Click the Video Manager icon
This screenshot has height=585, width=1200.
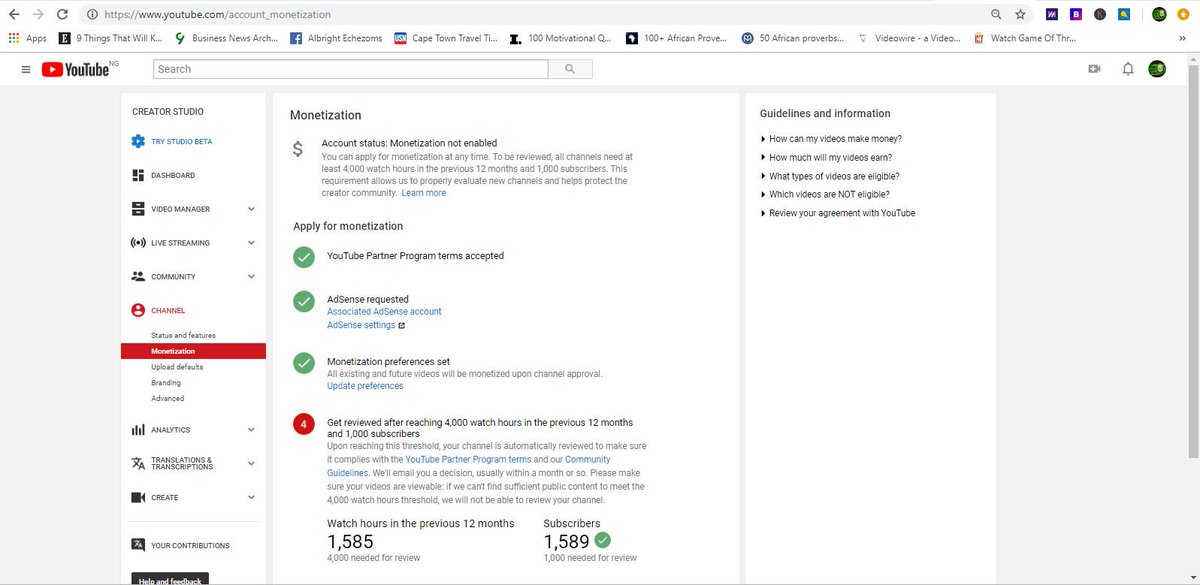[138, 209]
